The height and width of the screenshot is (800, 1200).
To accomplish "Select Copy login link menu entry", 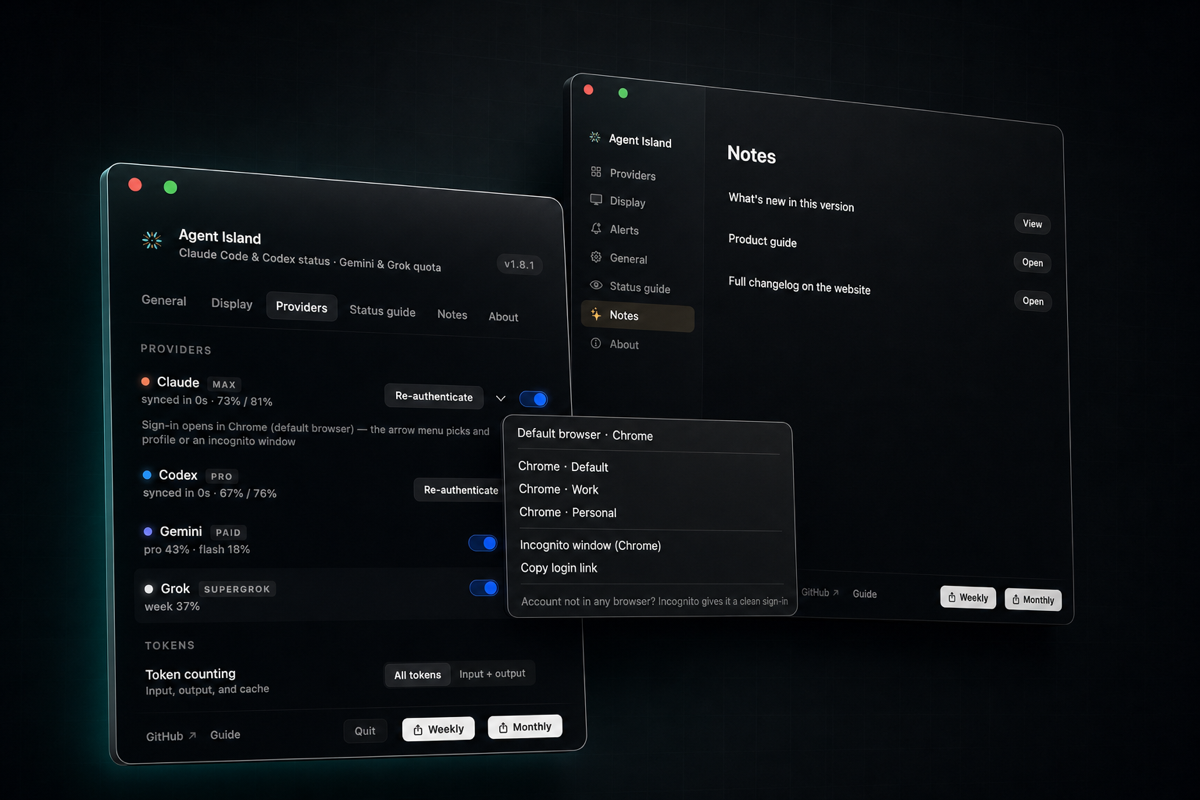I will point(559,568).
